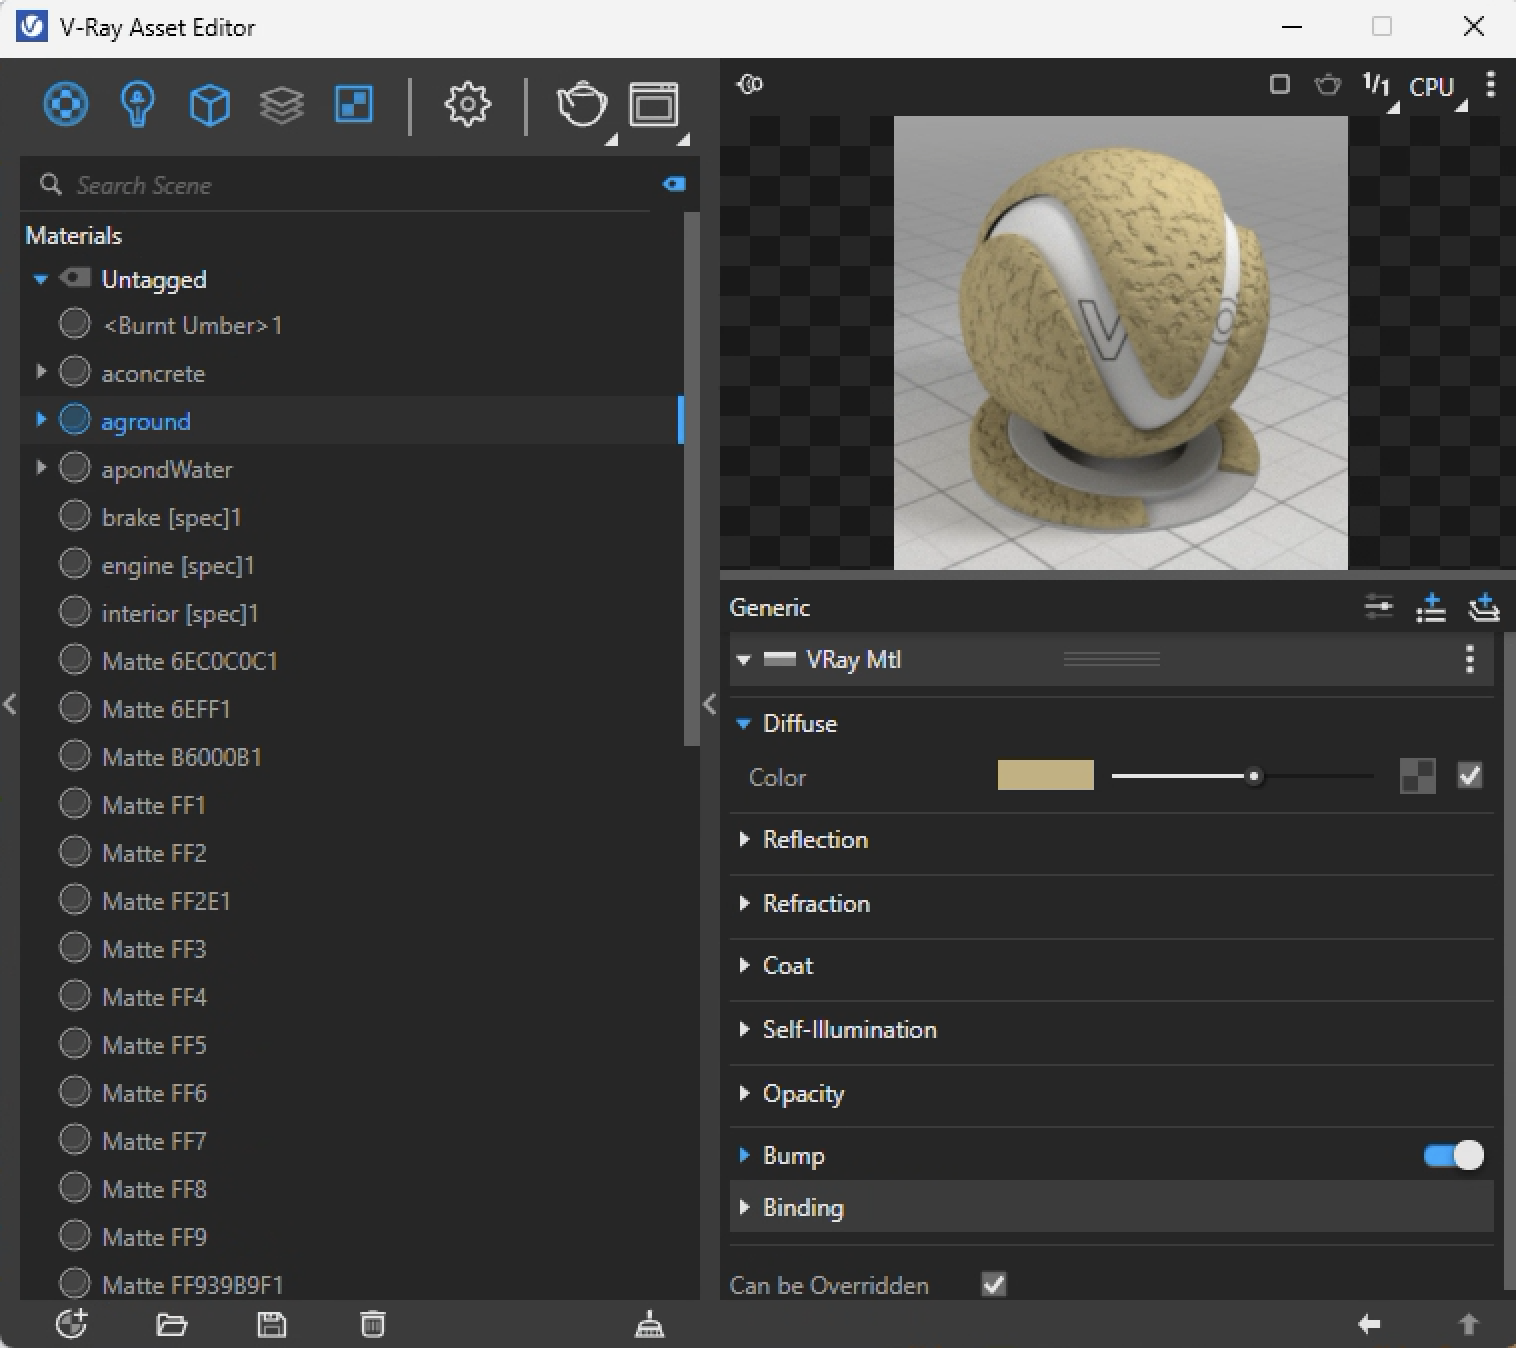Image resolution: width=1516 pixels, height=1348 pixels.
Task: Open the Textures category checker icon
Action: [x=354, y=104]
